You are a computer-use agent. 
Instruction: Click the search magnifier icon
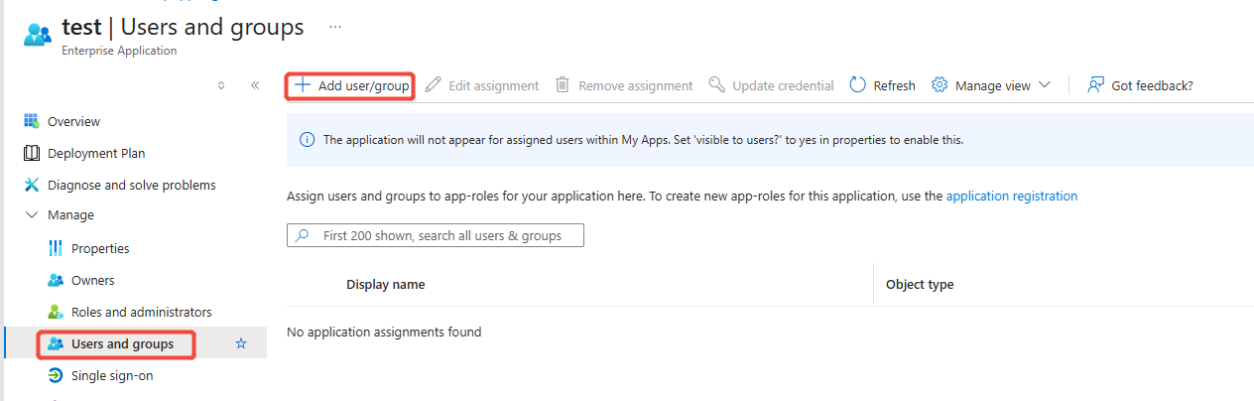click(303, 236)
